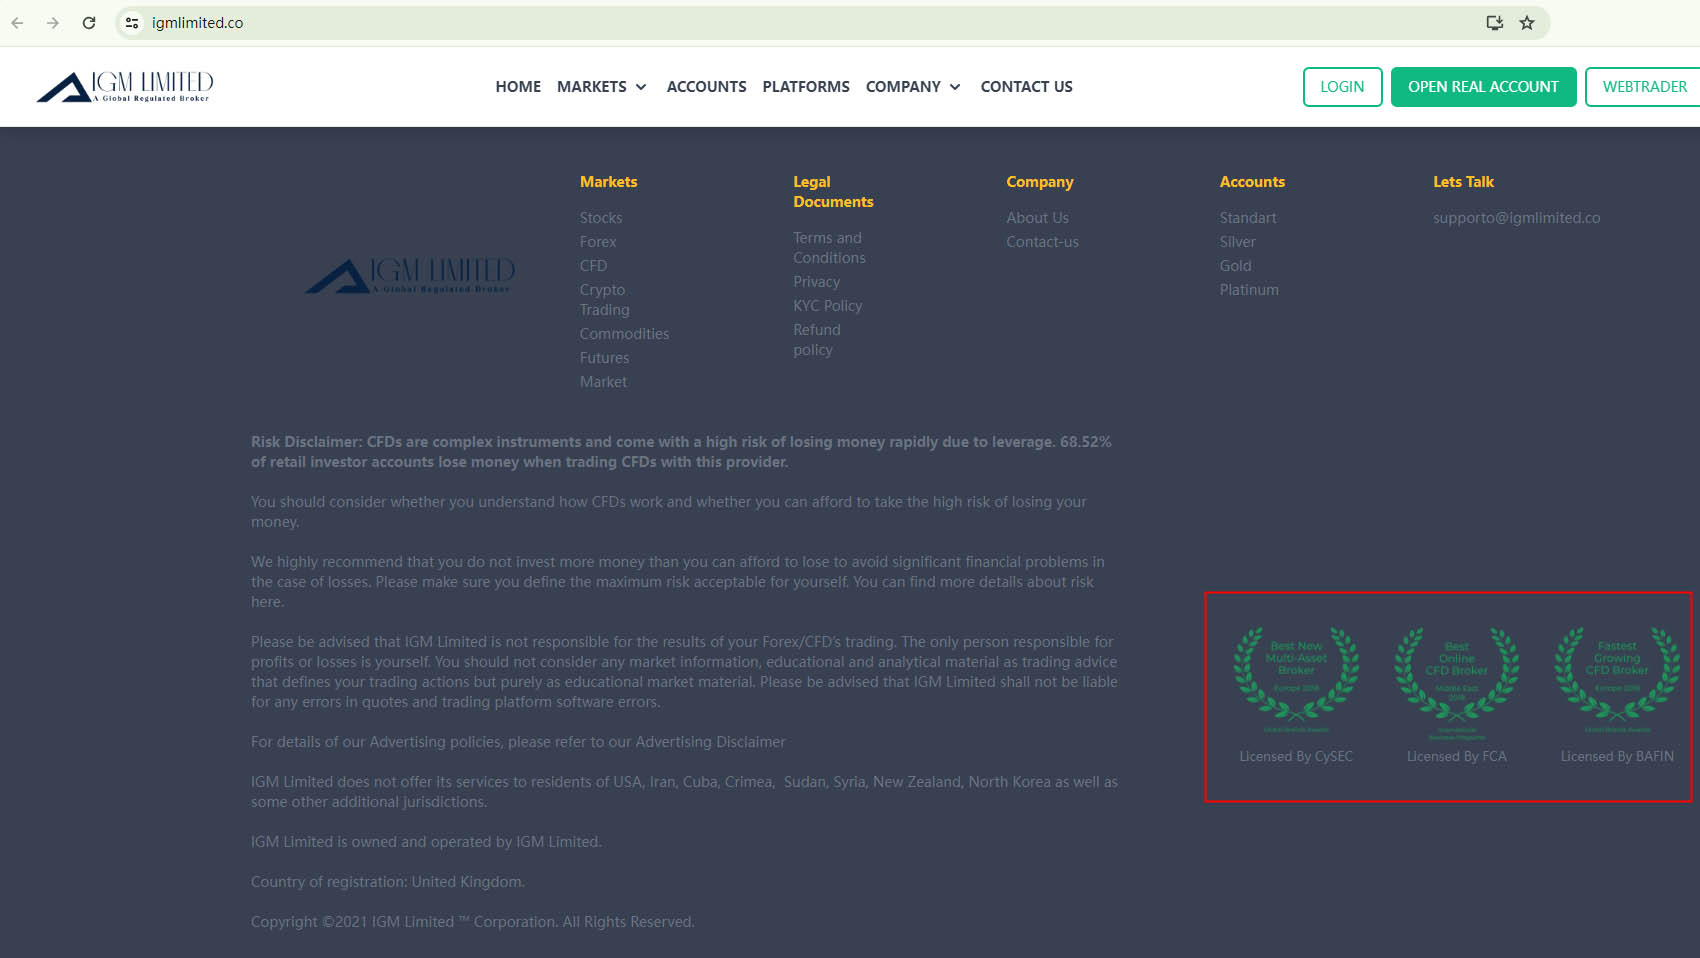Click the 'Accounts' footer column heading
1700x958 pixels.
[1253, 182]
